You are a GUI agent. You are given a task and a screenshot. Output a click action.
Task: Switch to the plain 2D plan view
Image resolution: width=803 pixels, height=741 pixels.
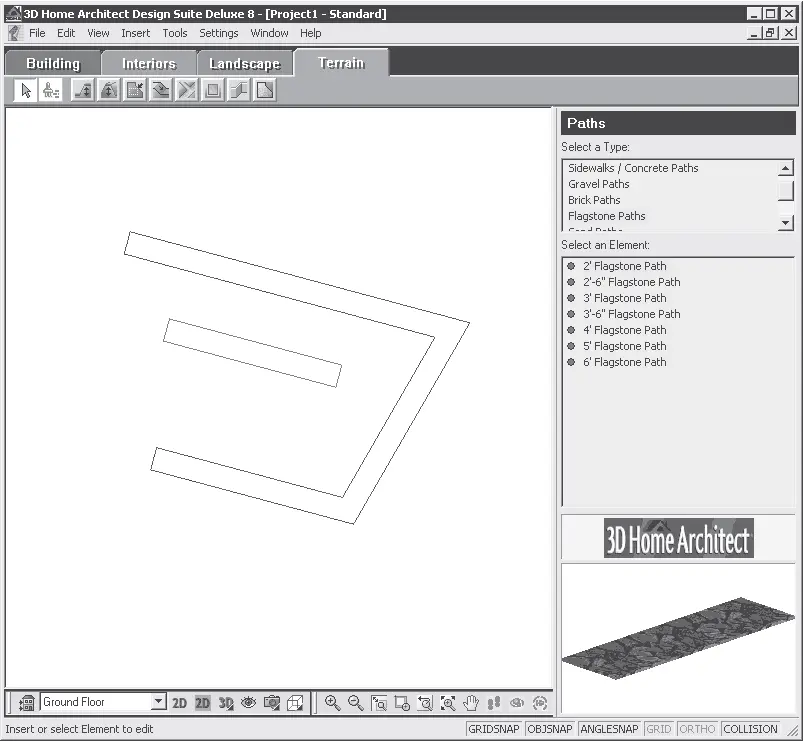(179, 703)
